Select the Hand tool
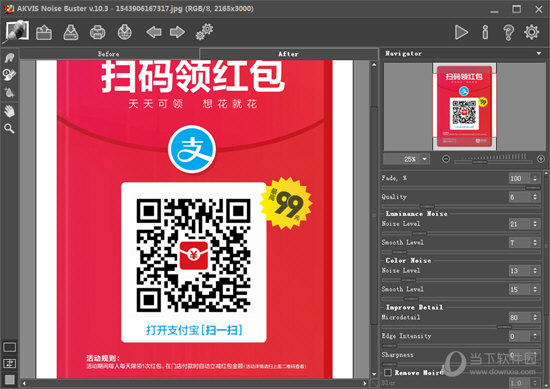Viewport: 550px width, 389px height. (9, 111)
